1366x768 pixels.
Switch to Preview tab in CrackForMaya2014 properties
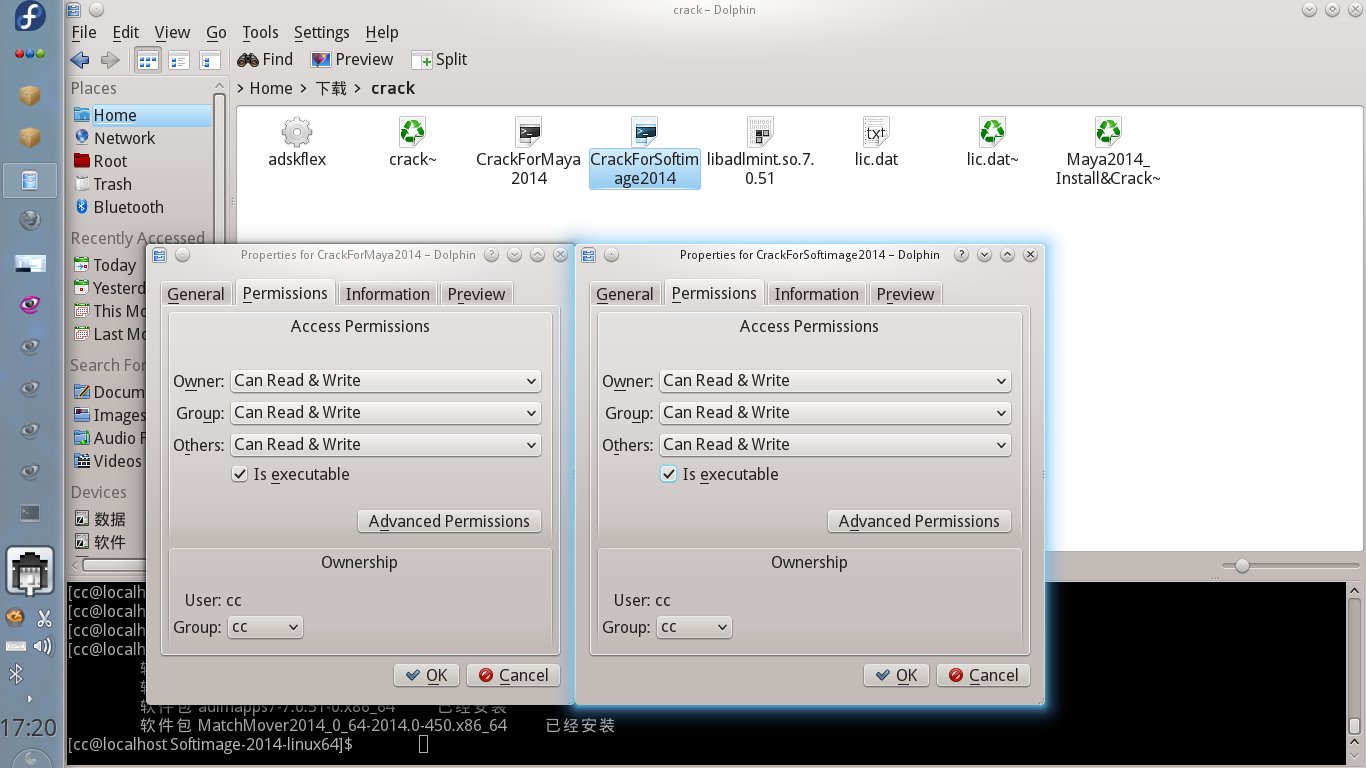coord(476,294)
